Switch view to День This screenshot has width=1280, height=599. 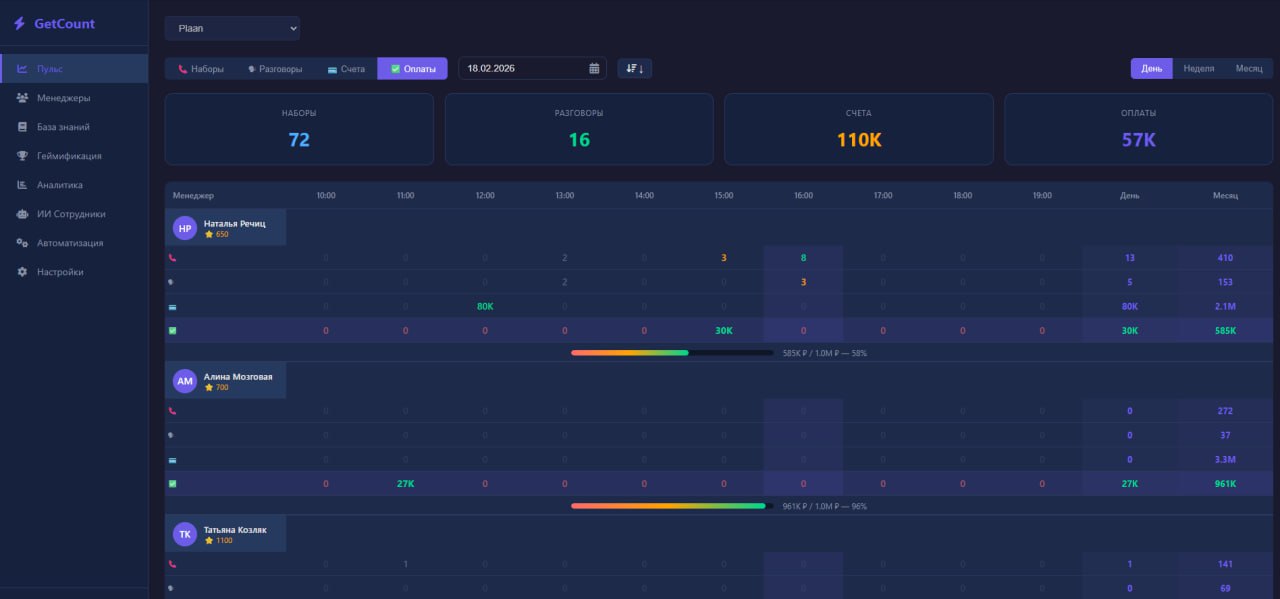[x=1151, y=69]
